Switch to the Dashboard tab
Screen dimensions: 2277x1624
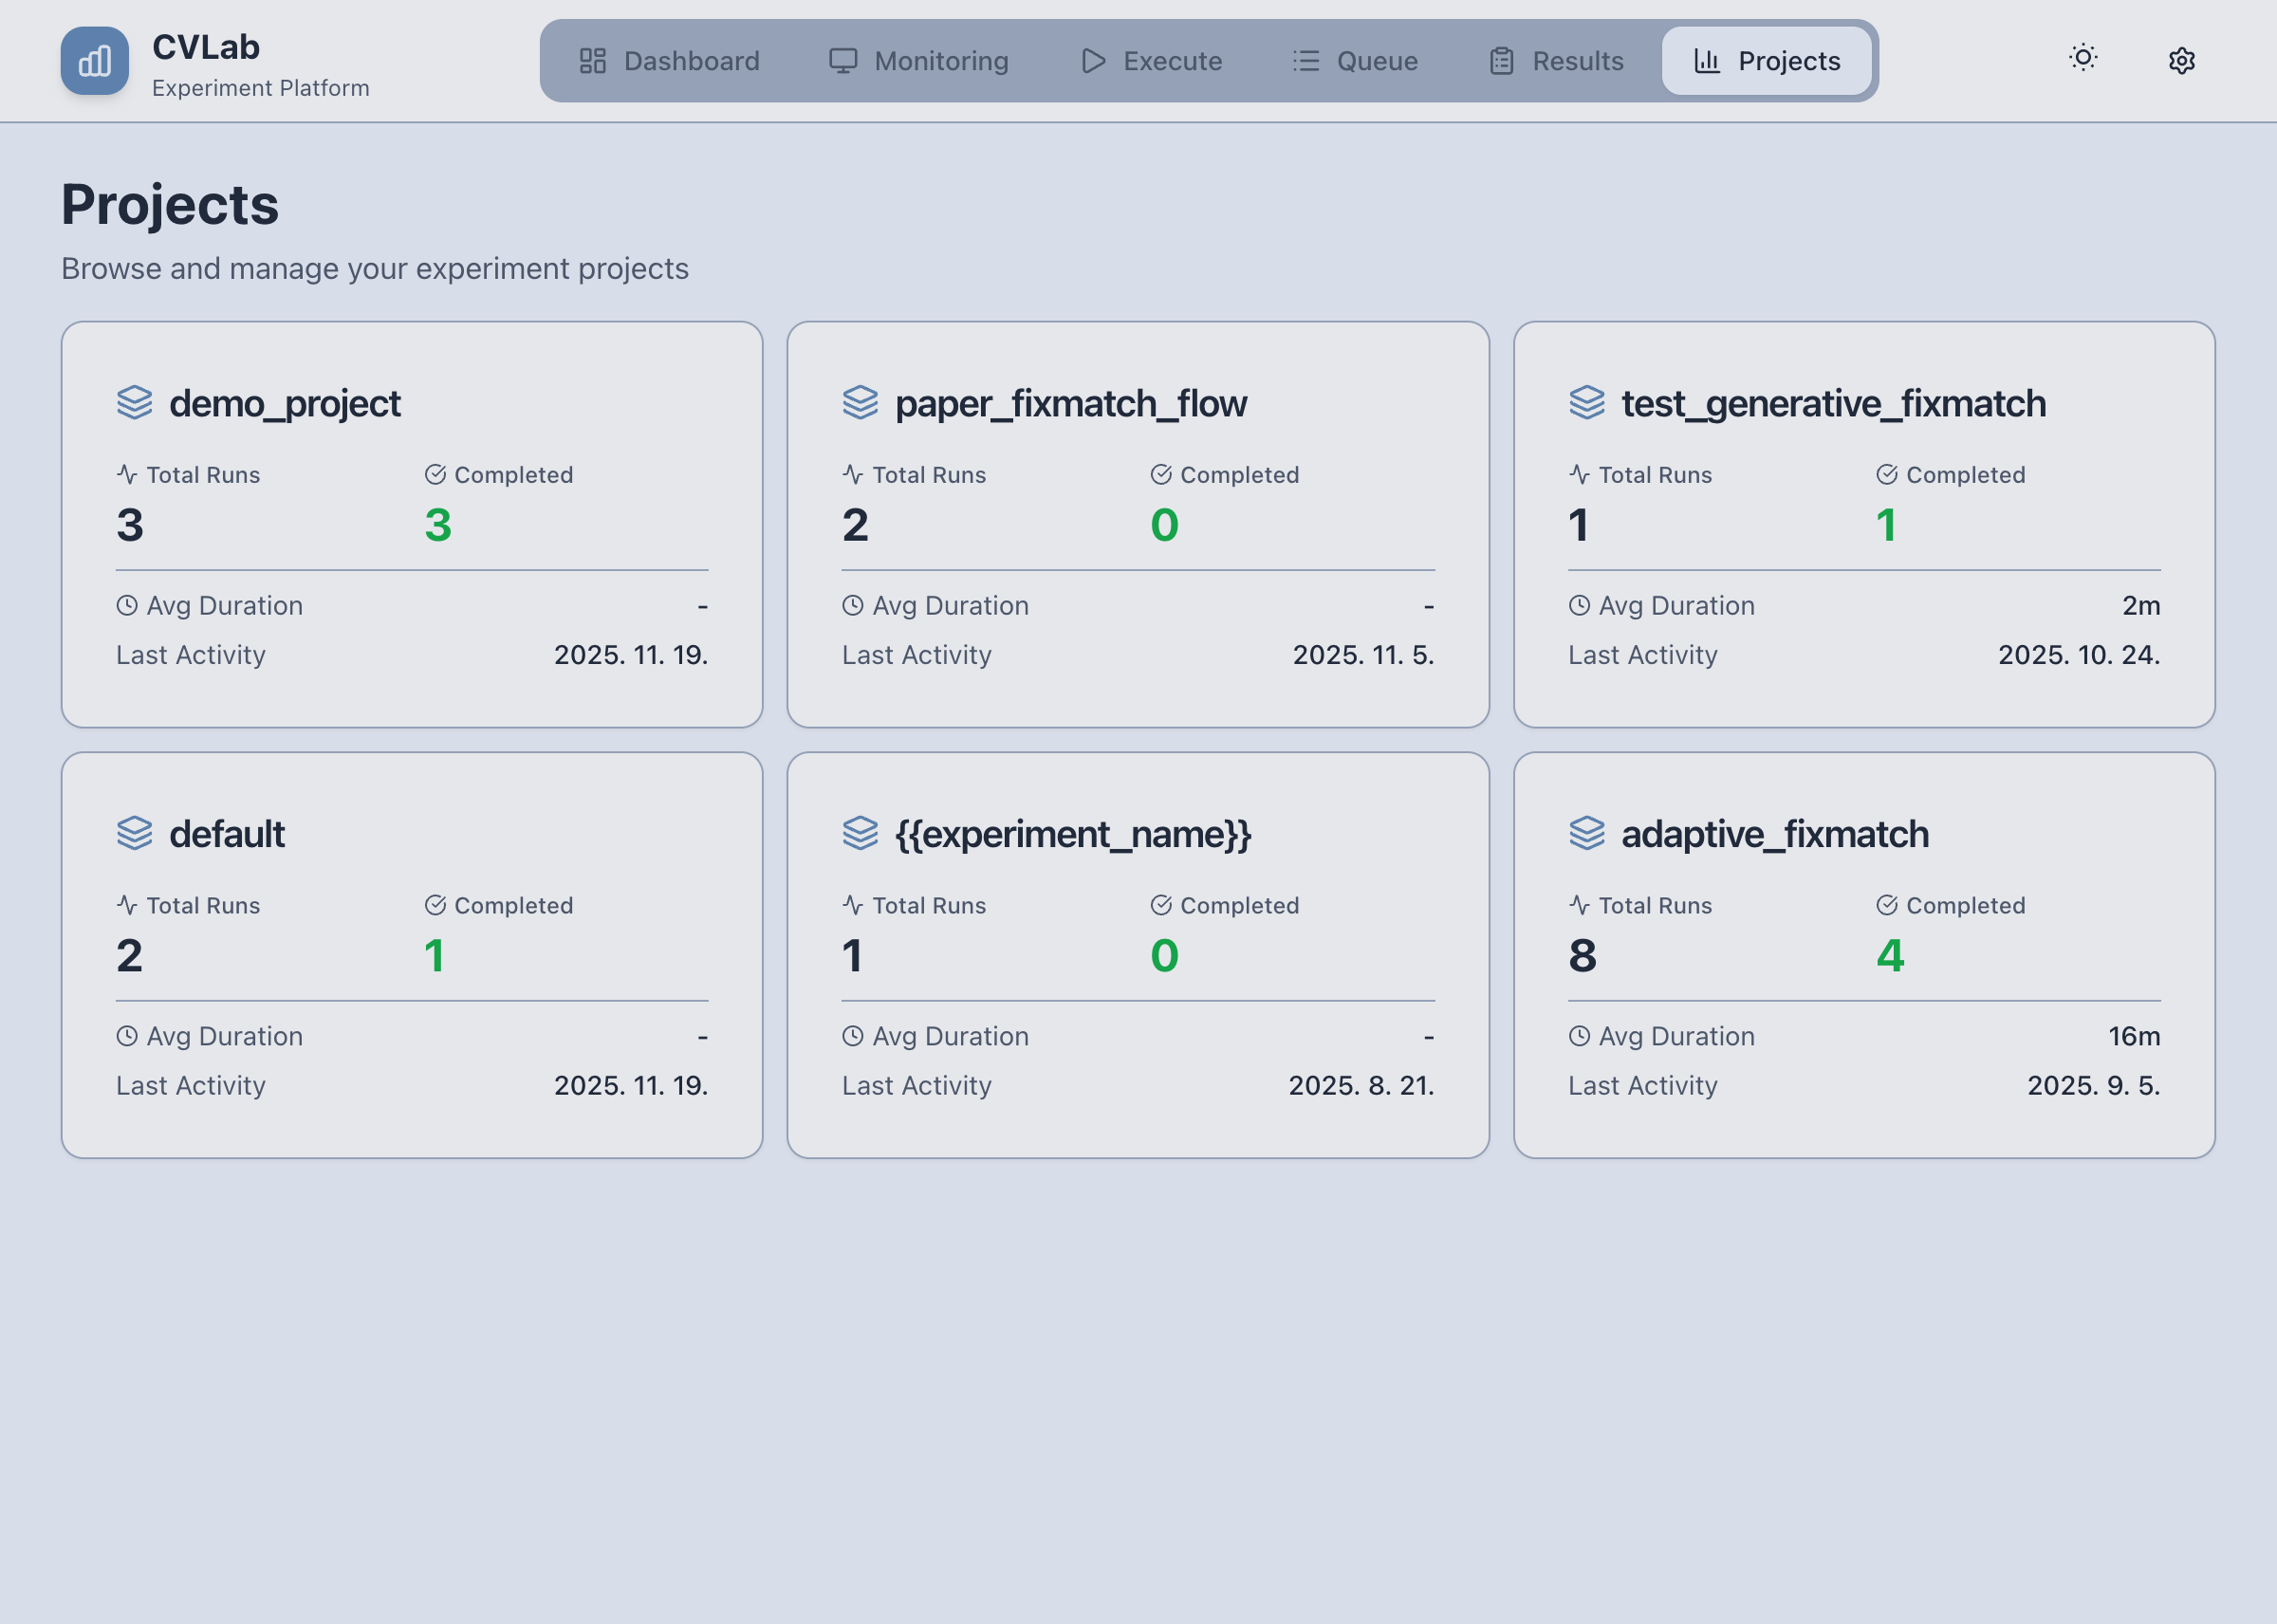pos(669,61)
